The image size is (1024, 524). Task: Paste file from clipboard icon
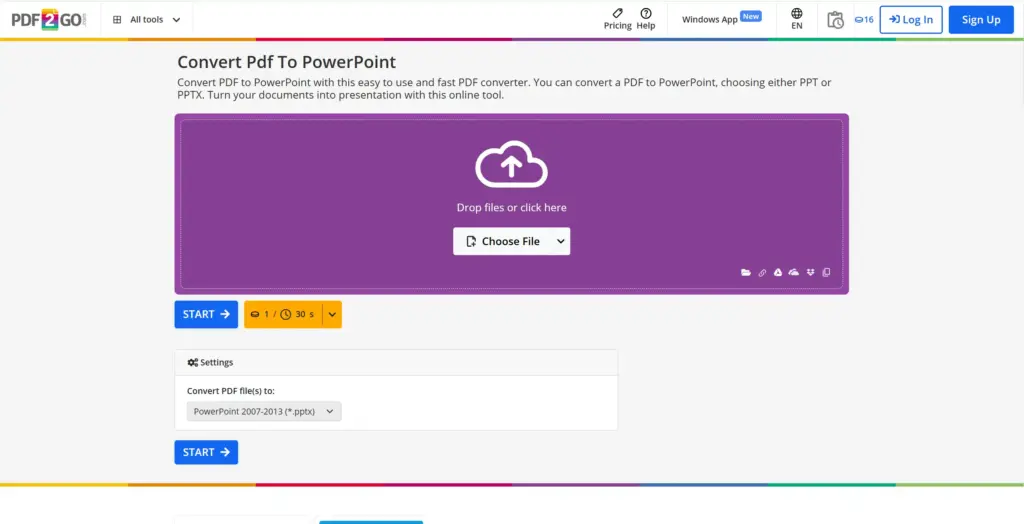826,272
